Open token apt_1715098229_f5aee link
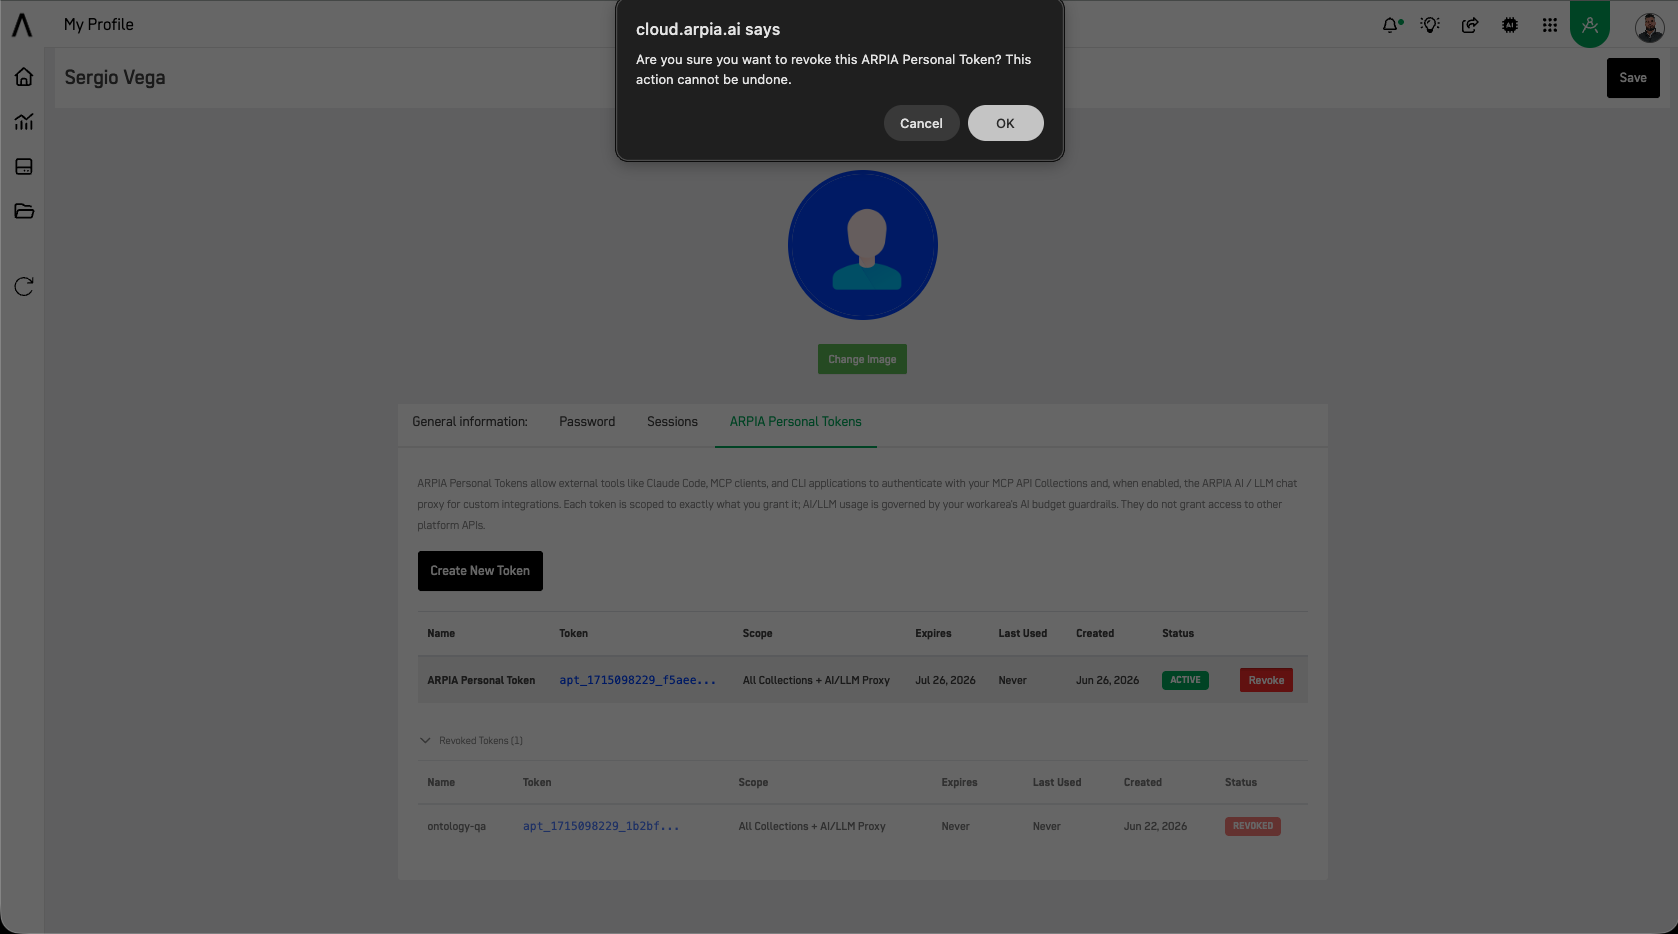 [638, 680]
